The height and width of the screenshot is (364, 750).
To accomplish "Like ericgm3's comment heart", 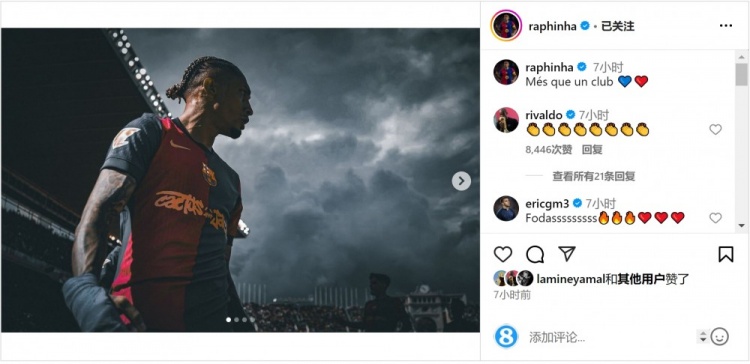I will pyautogui.click(x=715, y=218).
